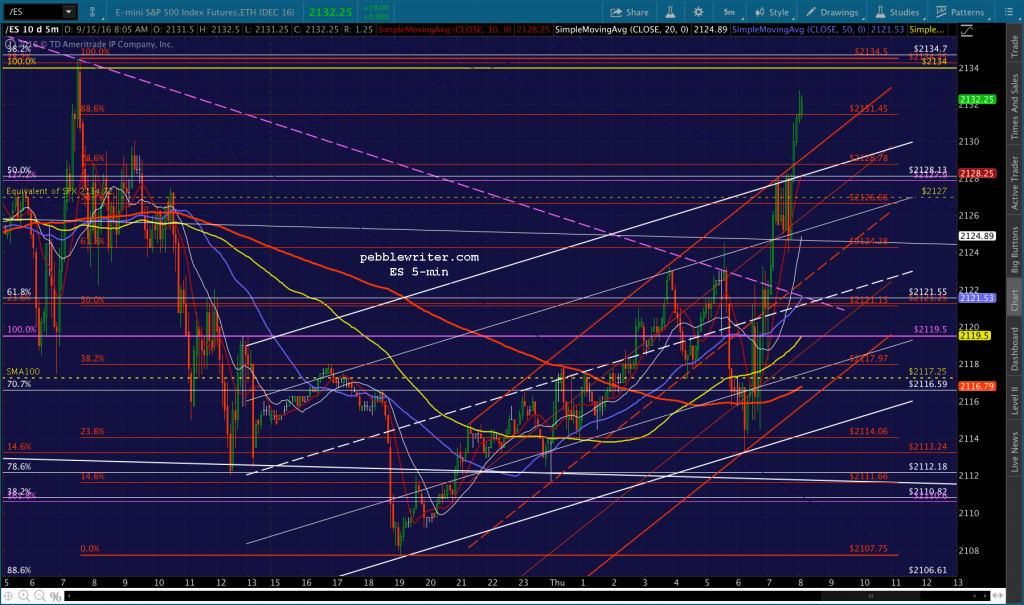
Task: Click the $2131.45 Fibonacci level label
Action: click(869, 108)
